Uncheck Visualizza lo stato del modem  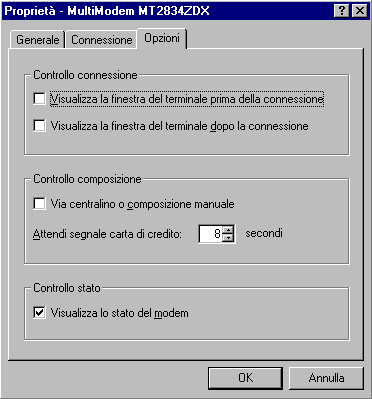(39, 313)
